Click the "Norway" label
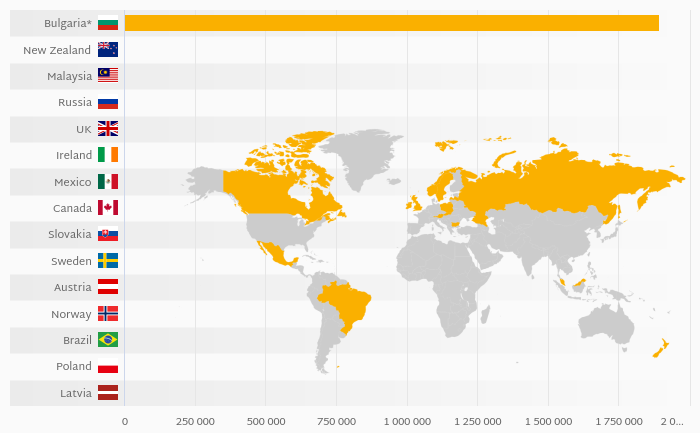This screenshot has height=433, width=700. coord(71,314)
